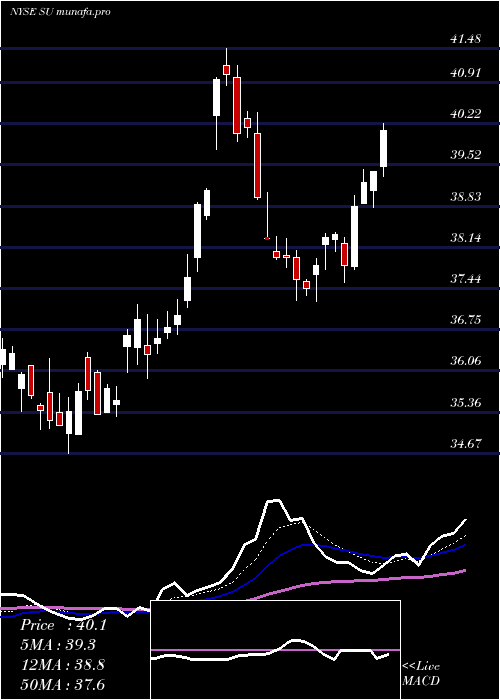Click the <<Live MACD label
The image size is (500, 700).
click(x=421, y=673)
